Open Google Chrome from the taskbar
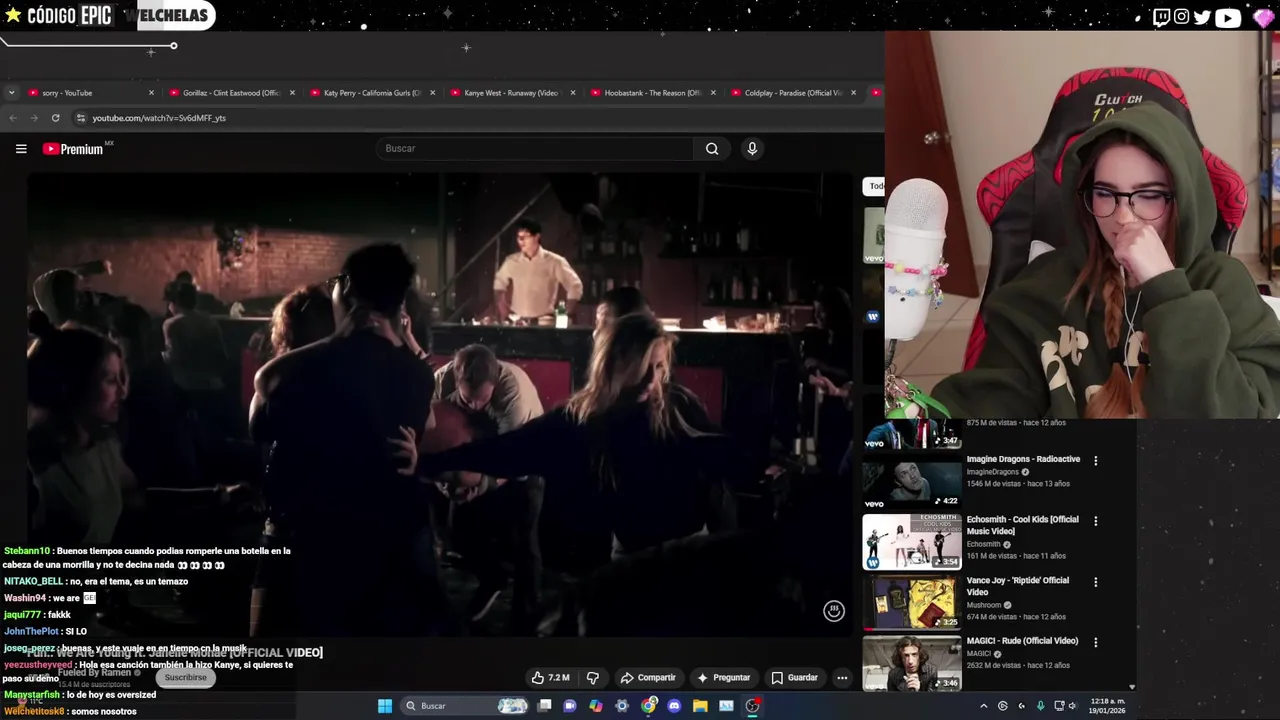 [648, 706]
